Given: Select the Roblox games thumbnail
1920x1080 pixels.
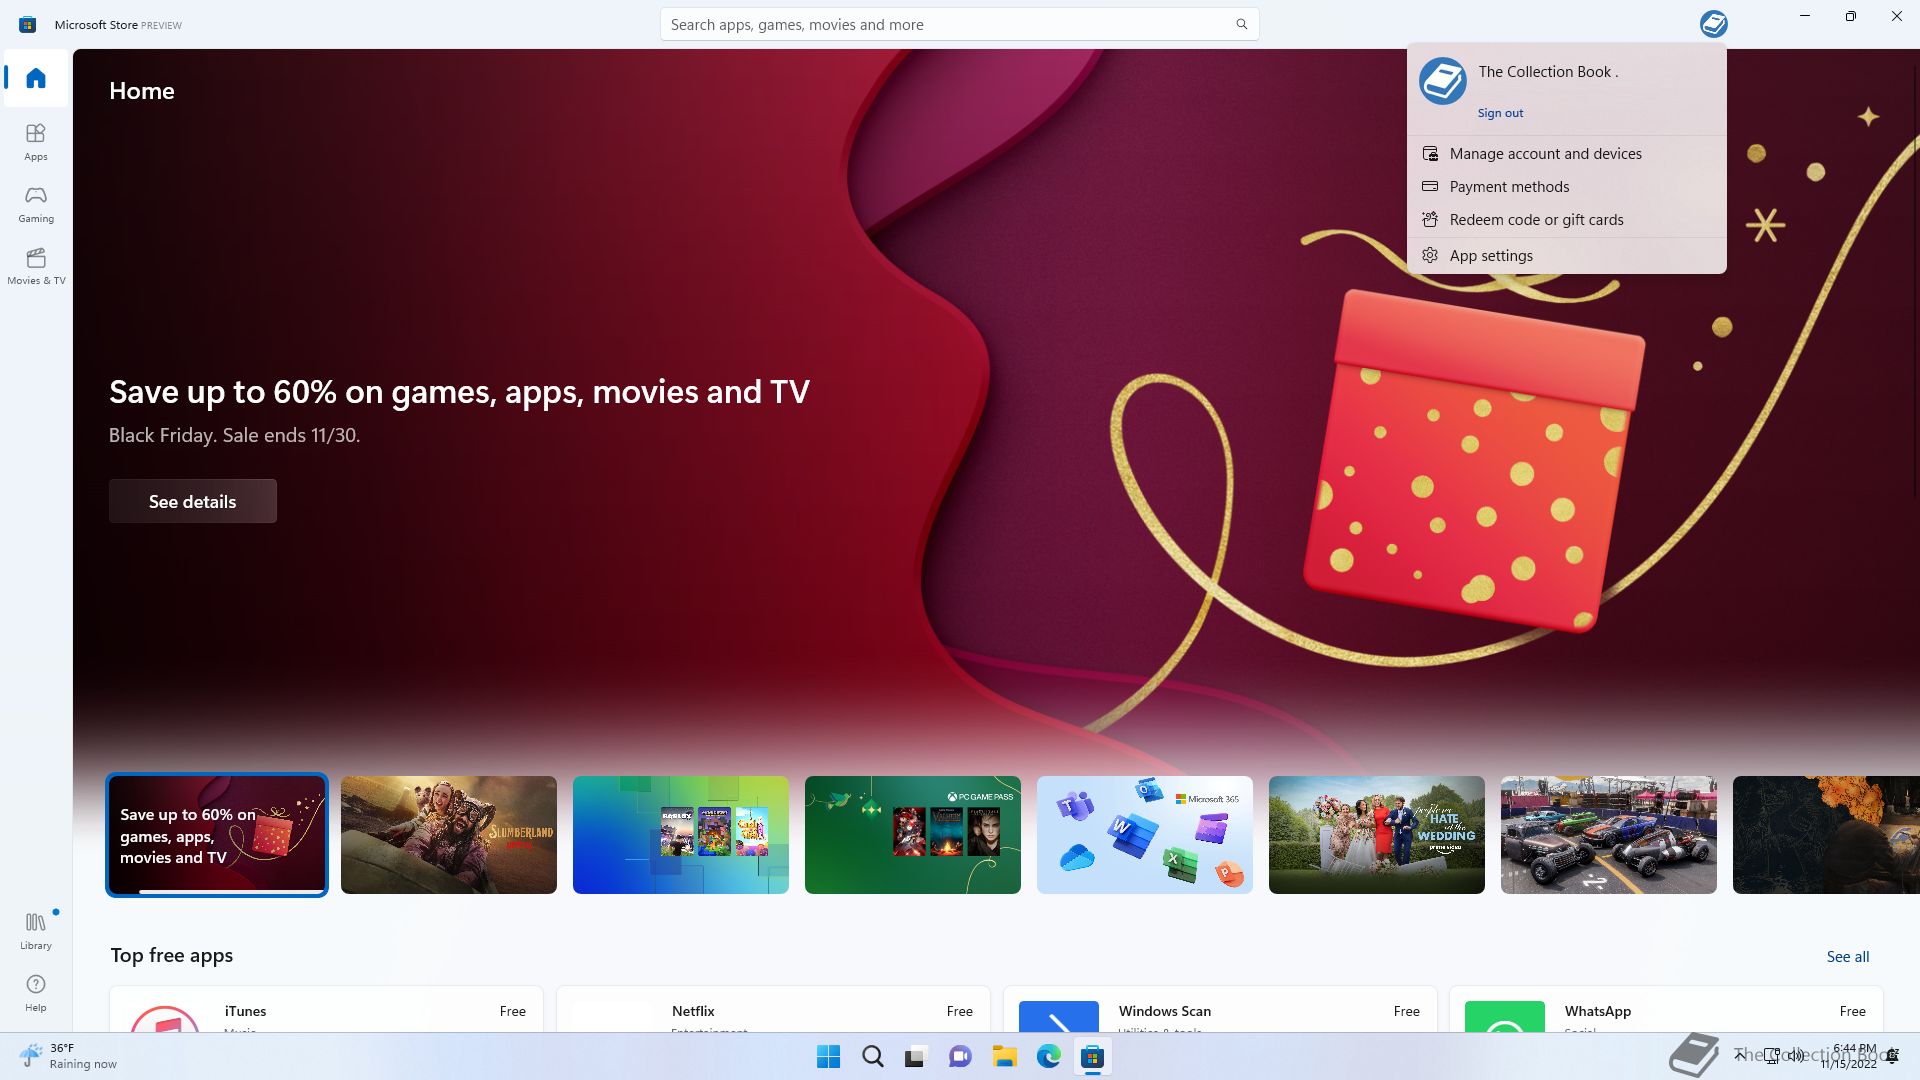Looking at the screenshot, I should (681, 835).
